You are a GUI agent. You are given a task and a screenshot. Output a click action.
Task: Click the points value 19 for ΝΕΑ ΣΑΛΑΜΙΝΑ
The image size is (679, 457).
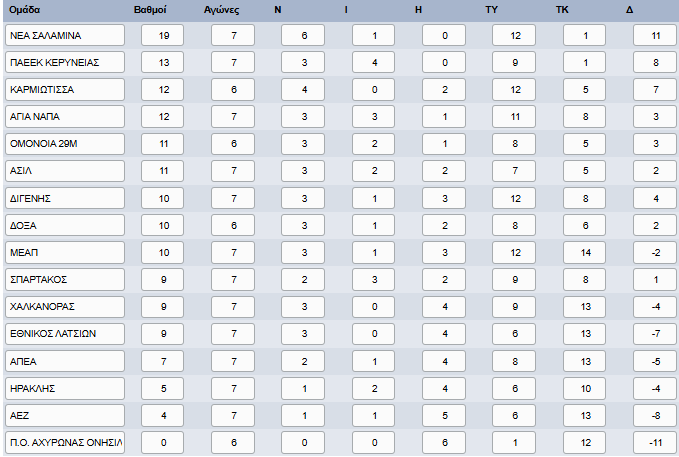(162, 35)
